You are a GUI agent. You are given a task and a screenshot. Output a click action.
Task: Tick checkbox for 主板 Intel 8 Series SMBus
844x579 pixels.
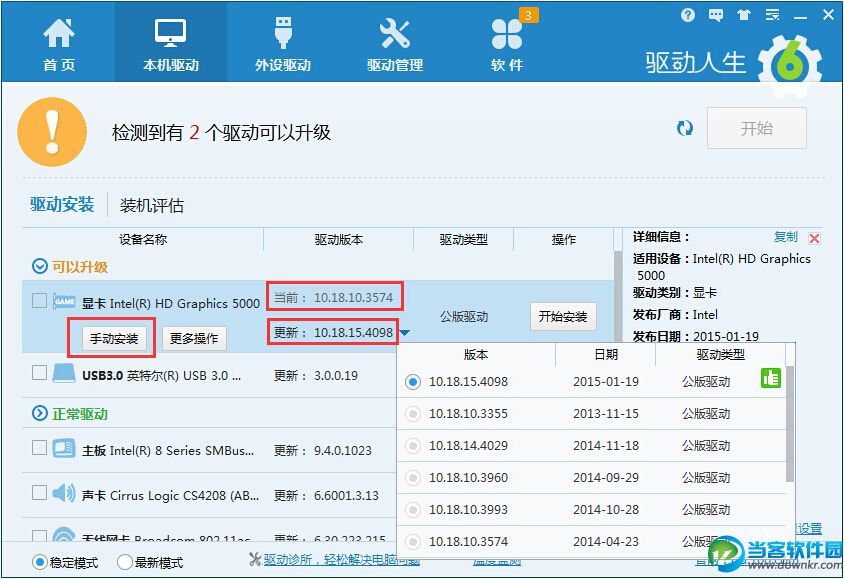pyautogui.click(x=39, y=447)
